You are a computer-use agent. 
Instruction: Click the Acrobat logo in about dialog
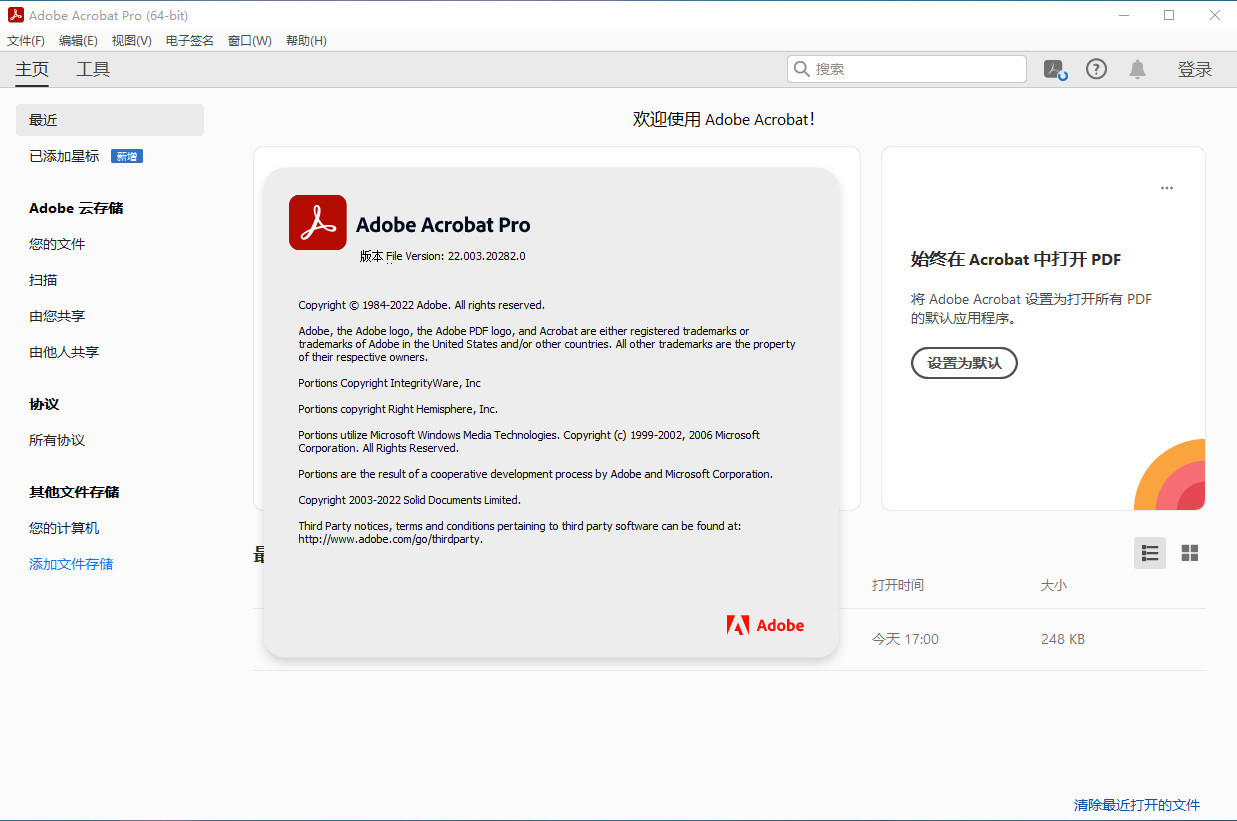pos(318,222)
